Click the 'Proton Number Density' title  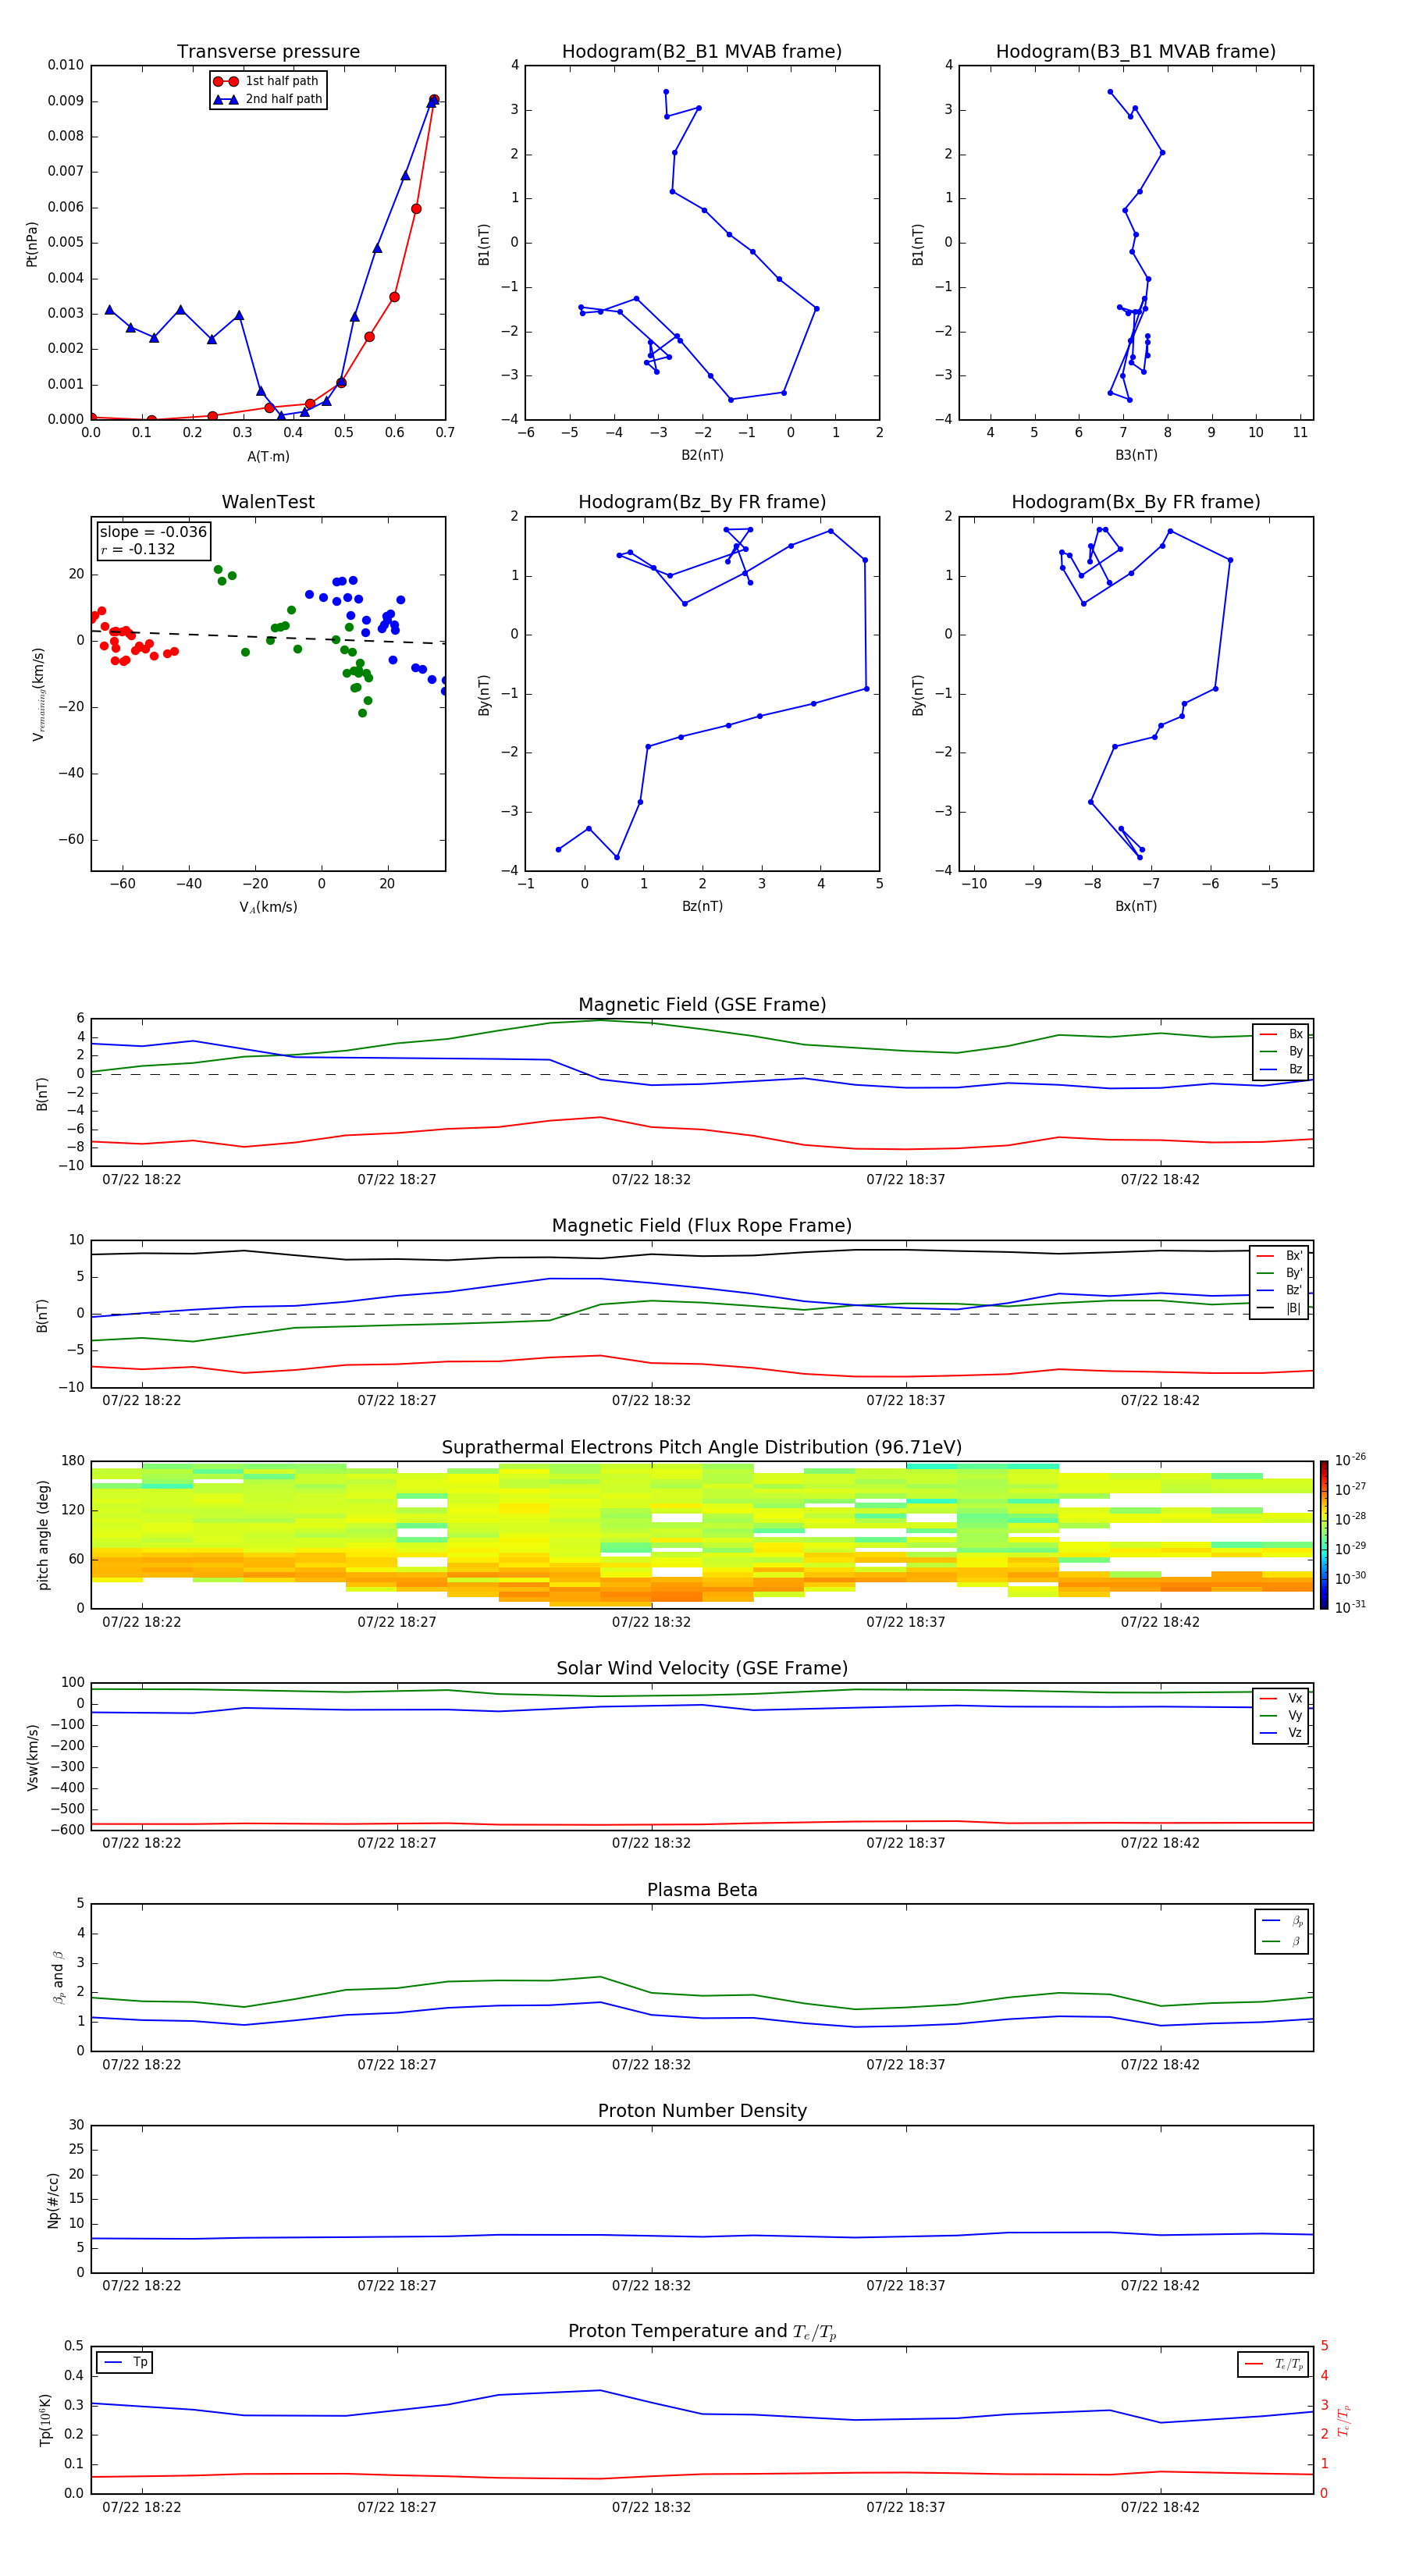[x=702, y=2111]
